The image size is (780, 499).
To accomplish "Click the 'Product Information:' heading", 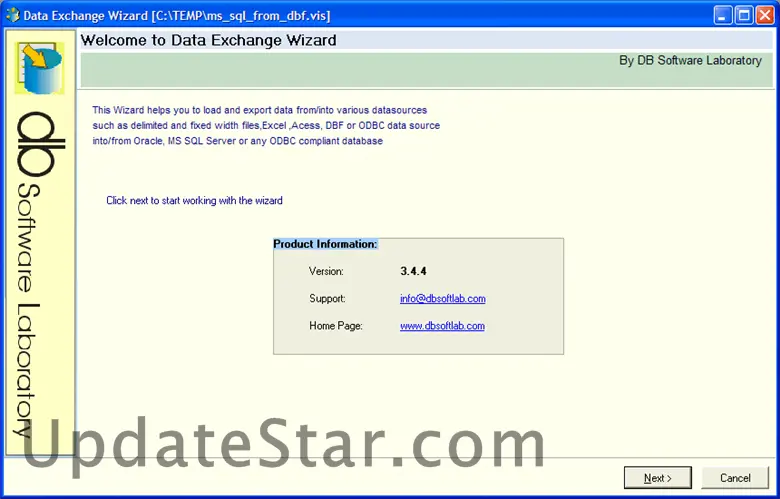I will click(325, 244).
